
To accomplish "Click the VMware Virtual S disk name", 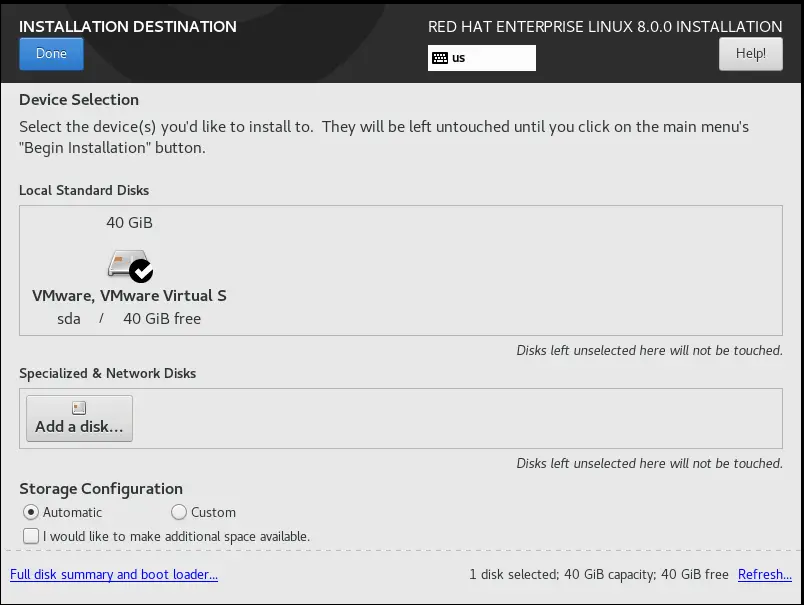I will pyautogui.click(x=129, y=295).
